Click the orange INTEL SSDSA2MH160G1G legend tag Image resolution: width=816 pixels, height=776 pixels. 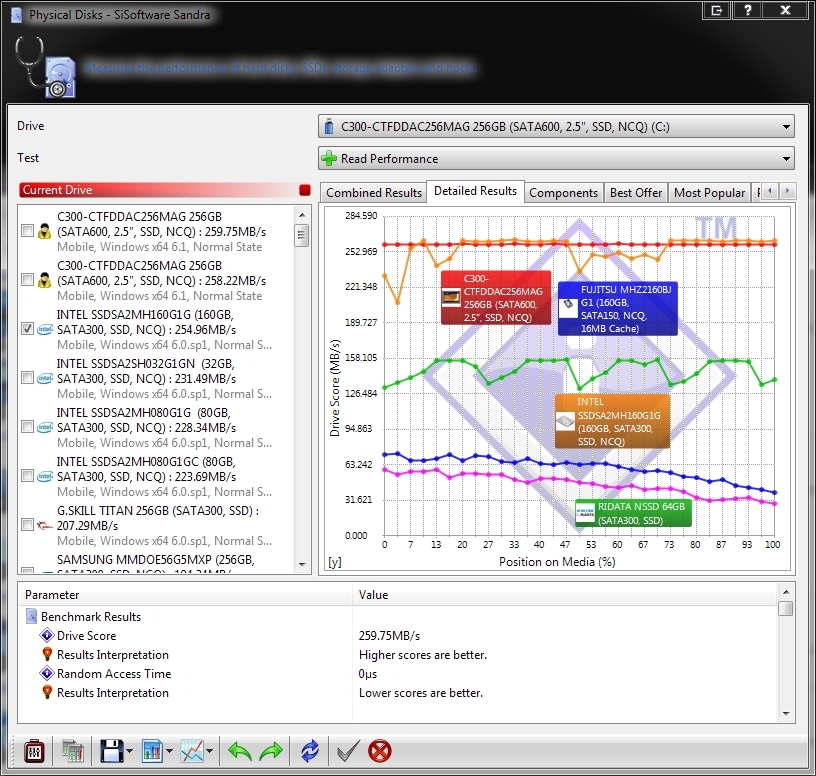coord(613,421)
